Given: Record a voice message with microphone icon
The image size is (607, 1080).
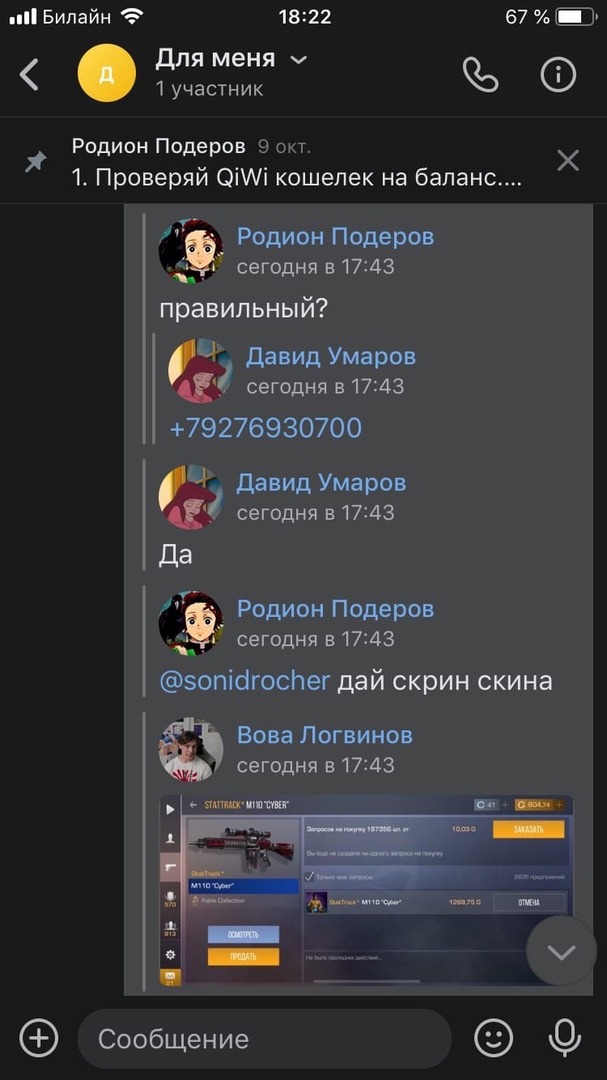Looking at the screenshot, I should (x=564, y=1037).
